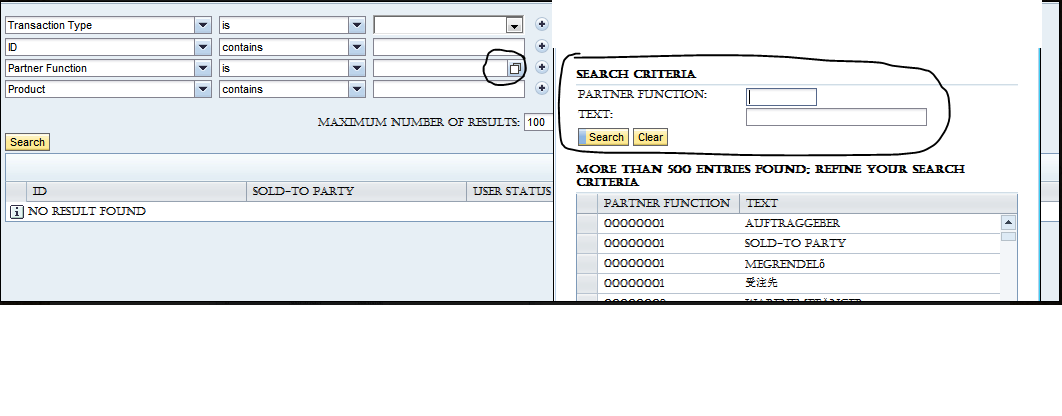Select row selector for Sold-To Party entry
This screenshot has height=416, width=1062.
pos(587,243)
